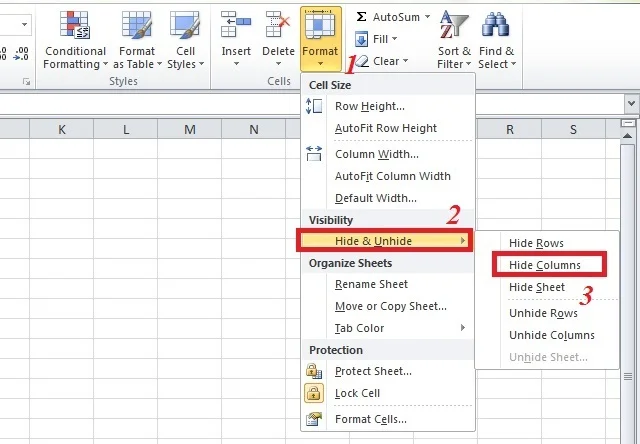Expand AutoSum dropdown arrow
Viewport: 640px width, 444px height.
point(427,17)
